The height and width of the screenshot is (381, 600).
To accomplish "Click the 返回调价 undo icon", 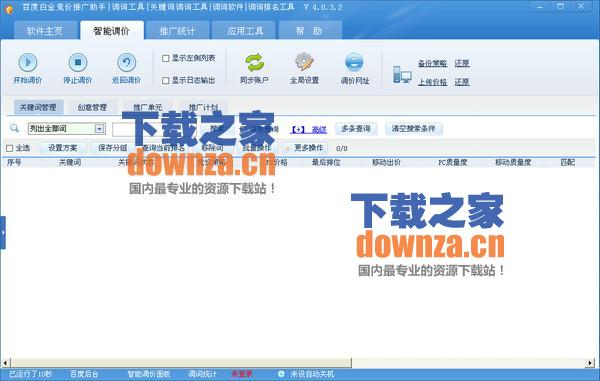I will tap(127, 62).
